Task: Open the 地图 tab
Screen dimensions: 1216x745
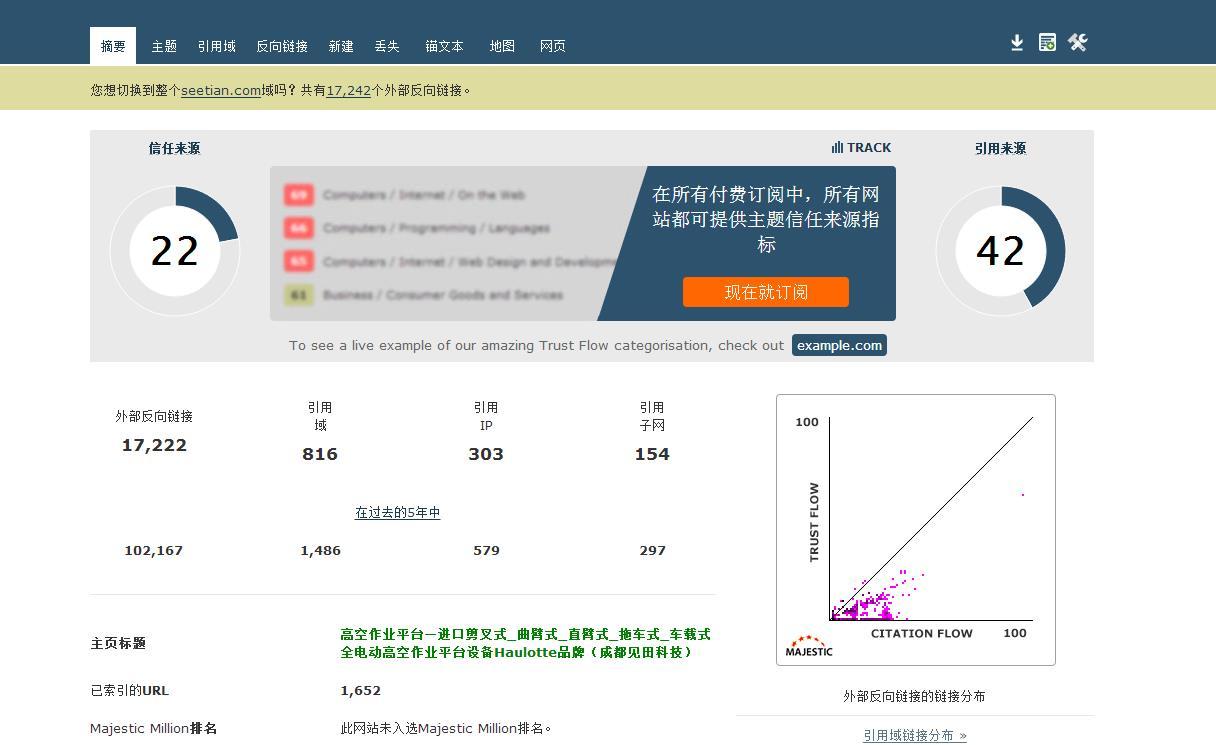Action: [502, 46]
